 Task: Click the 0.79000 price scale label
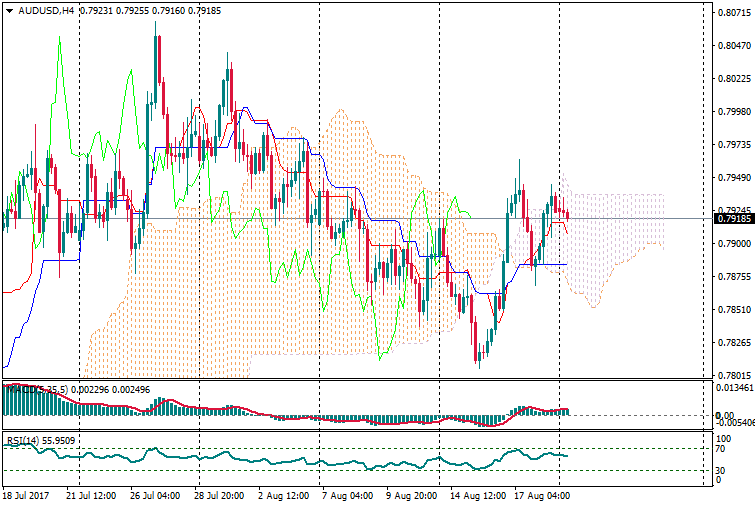tap(734, 244)
